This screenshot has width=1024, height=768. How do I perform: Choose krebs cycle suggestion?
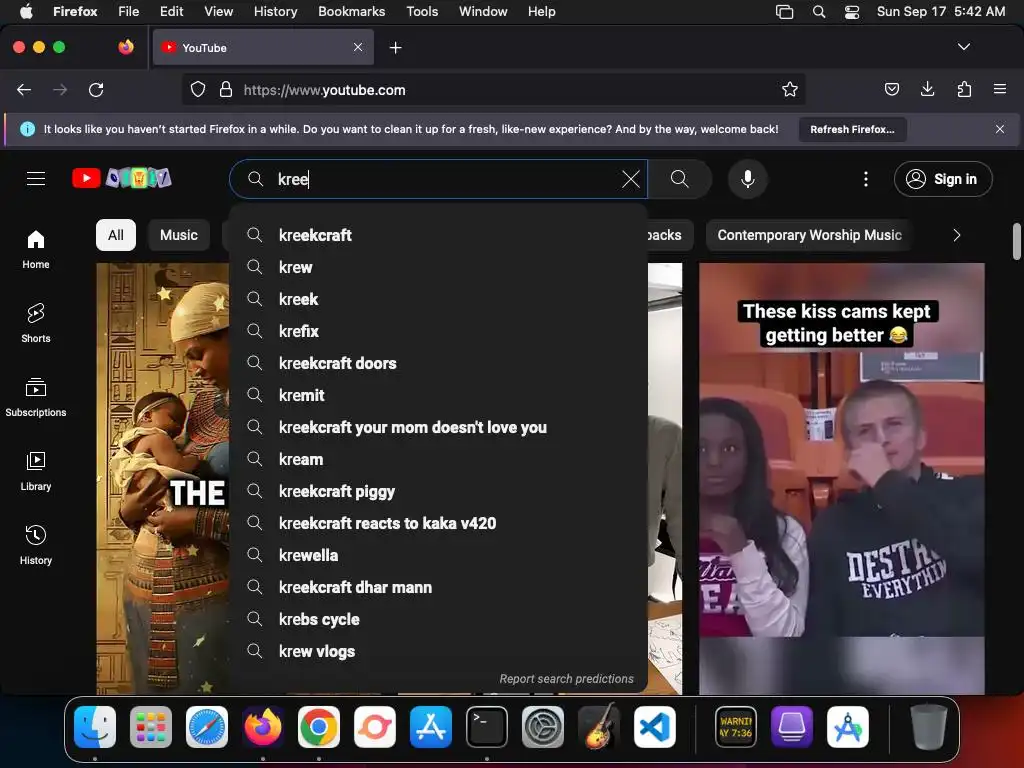[438, 619]
